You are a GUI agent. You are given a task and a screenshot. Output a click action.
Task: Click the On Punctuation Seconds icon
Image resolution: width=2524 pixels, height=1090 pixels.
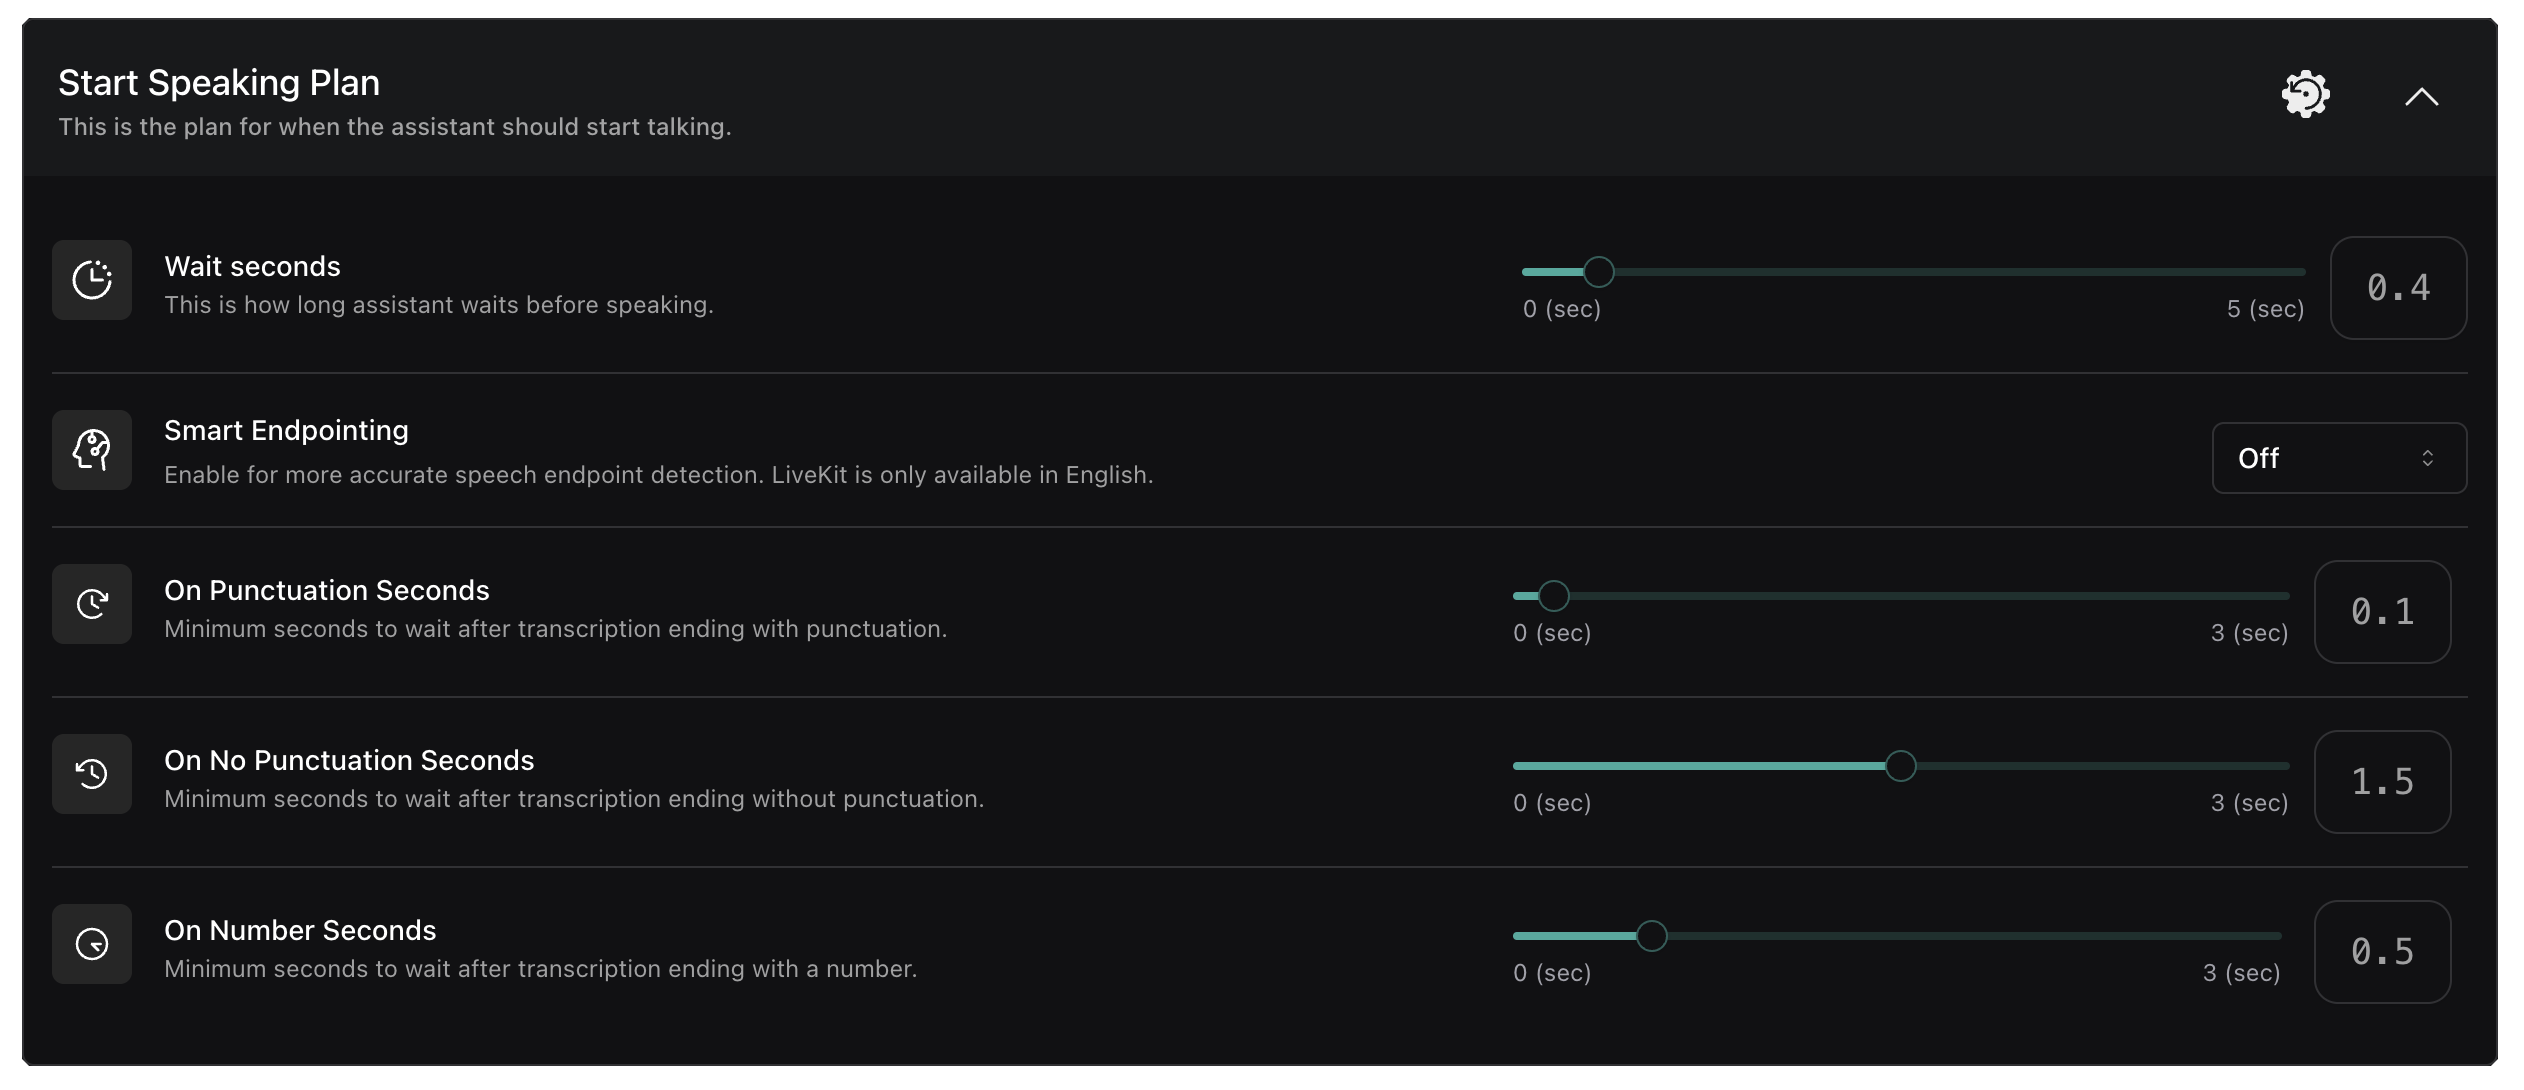(92, 604)
